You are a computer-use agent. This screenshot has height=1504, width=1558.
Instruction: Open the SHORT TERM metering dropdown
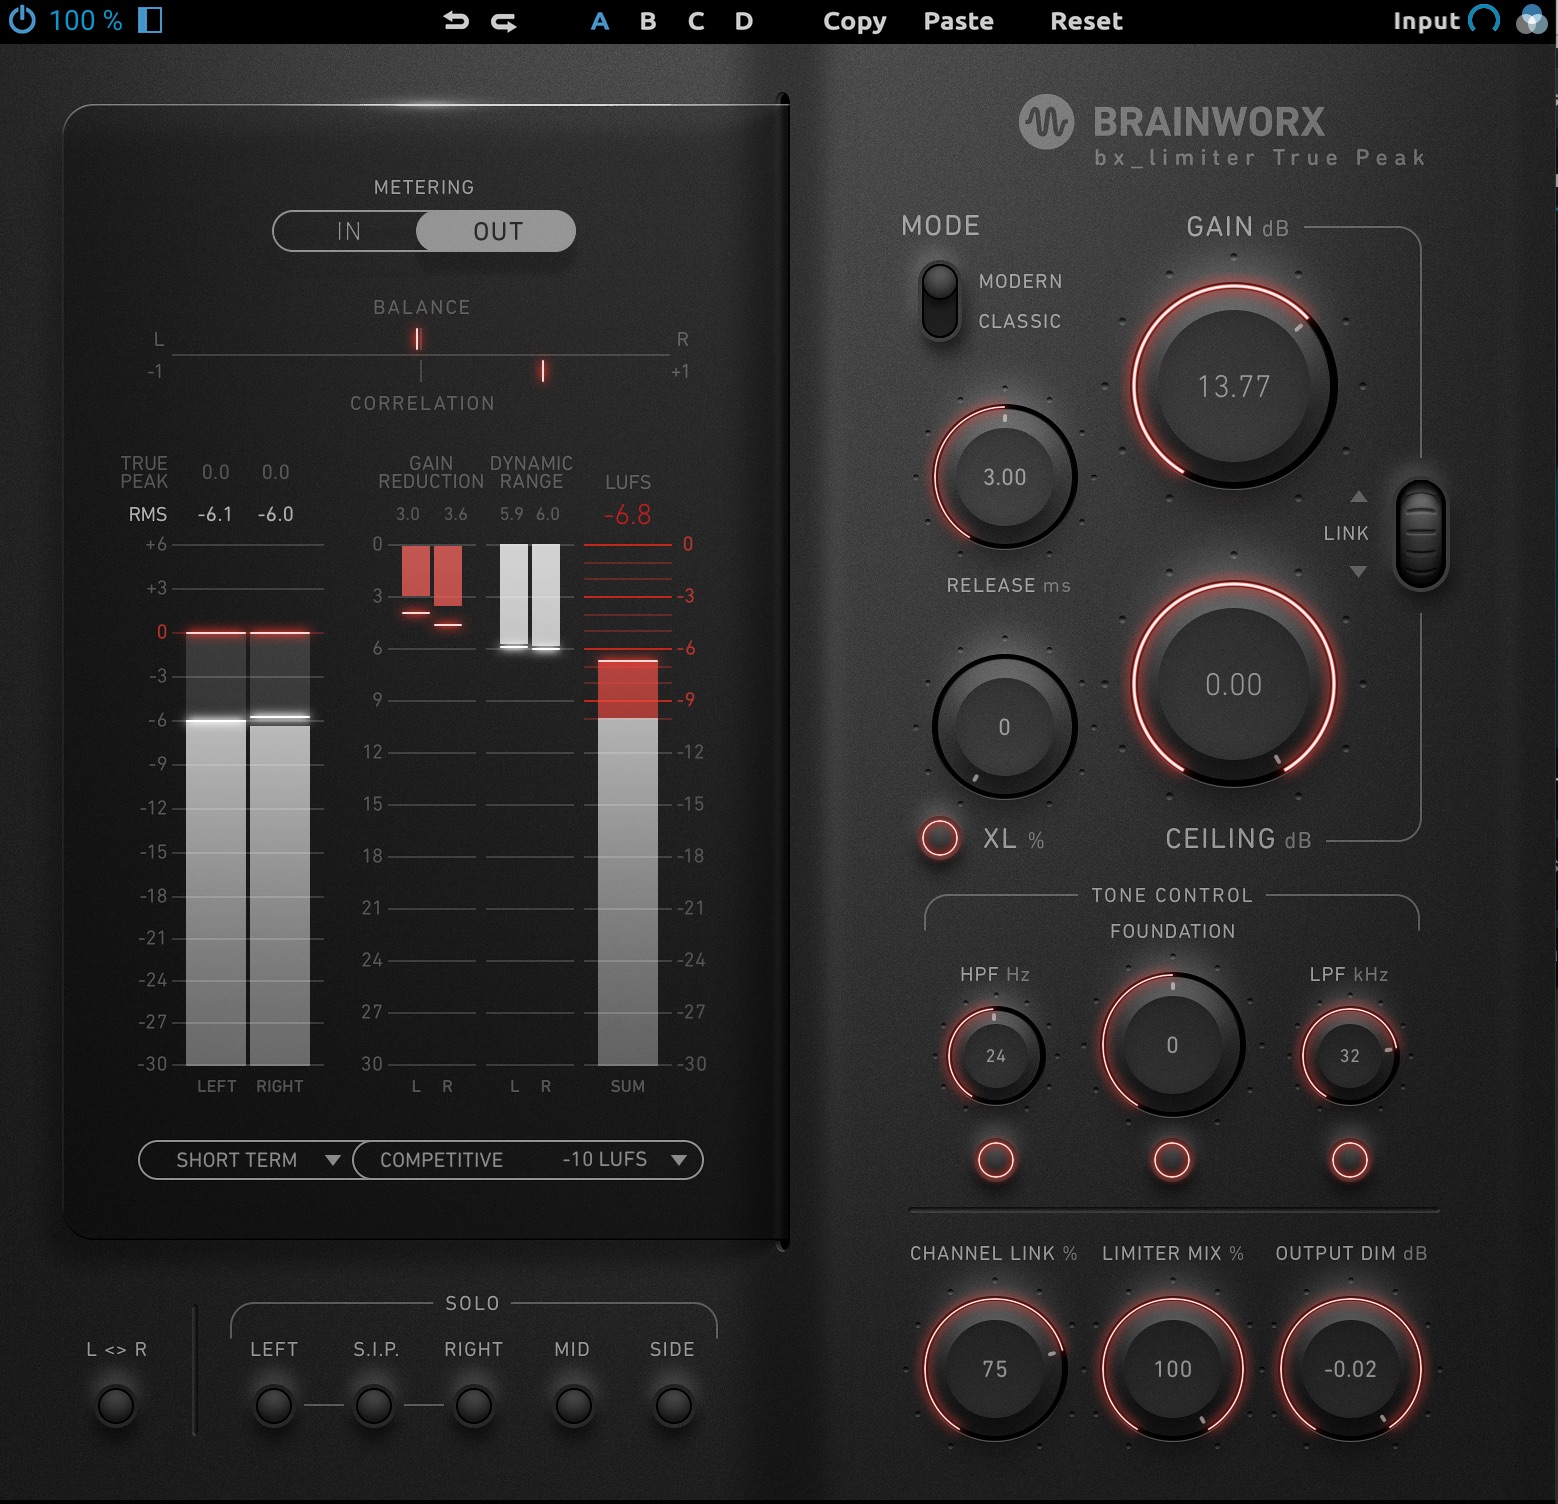pos(246,1160)
